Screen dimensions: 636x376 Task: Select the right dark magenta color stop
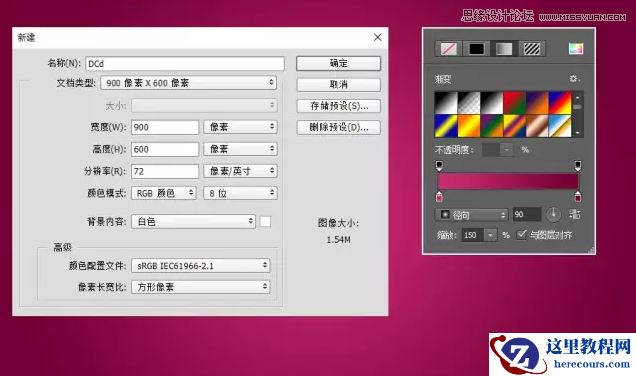[578, 197]
